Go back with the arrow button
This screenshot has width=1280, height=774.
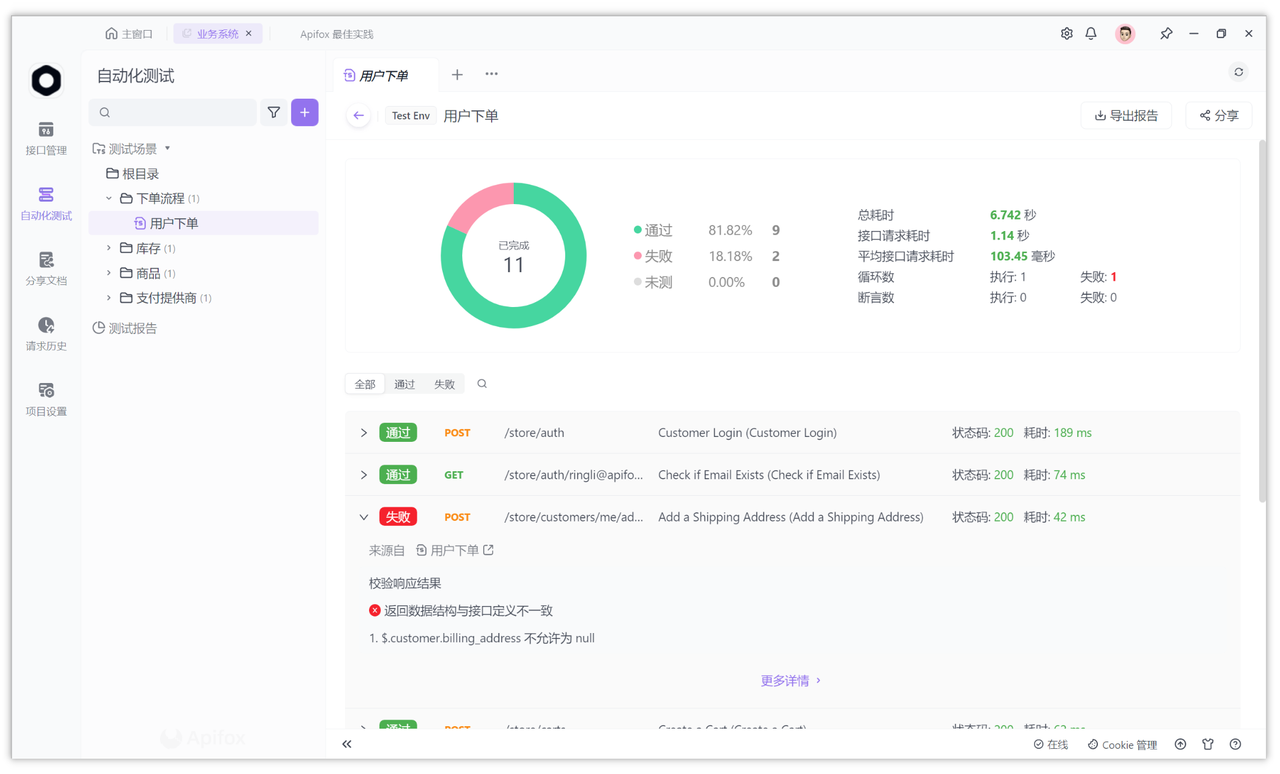[x=358, y=116]
